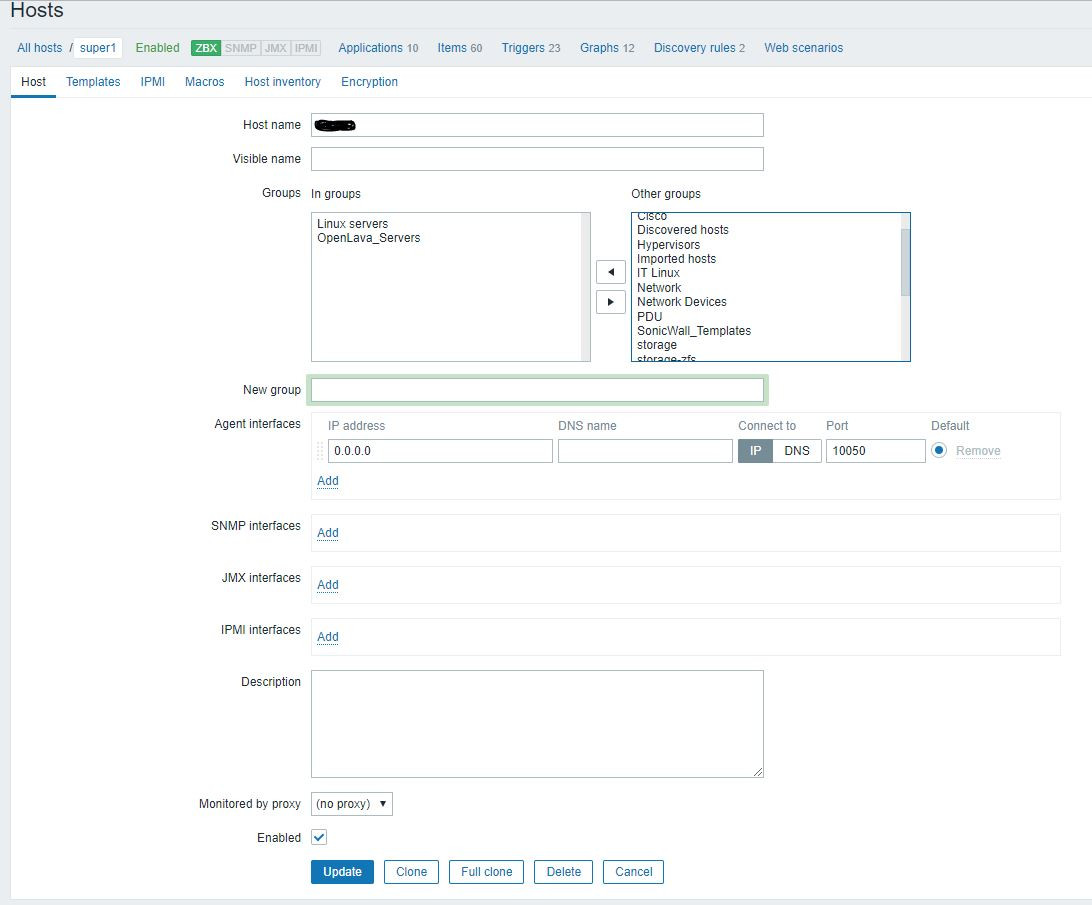The width and height of the screenshot is (1092, 905).
Task: Click Add link under SNMP interfaces
Action: coord(328,533)
